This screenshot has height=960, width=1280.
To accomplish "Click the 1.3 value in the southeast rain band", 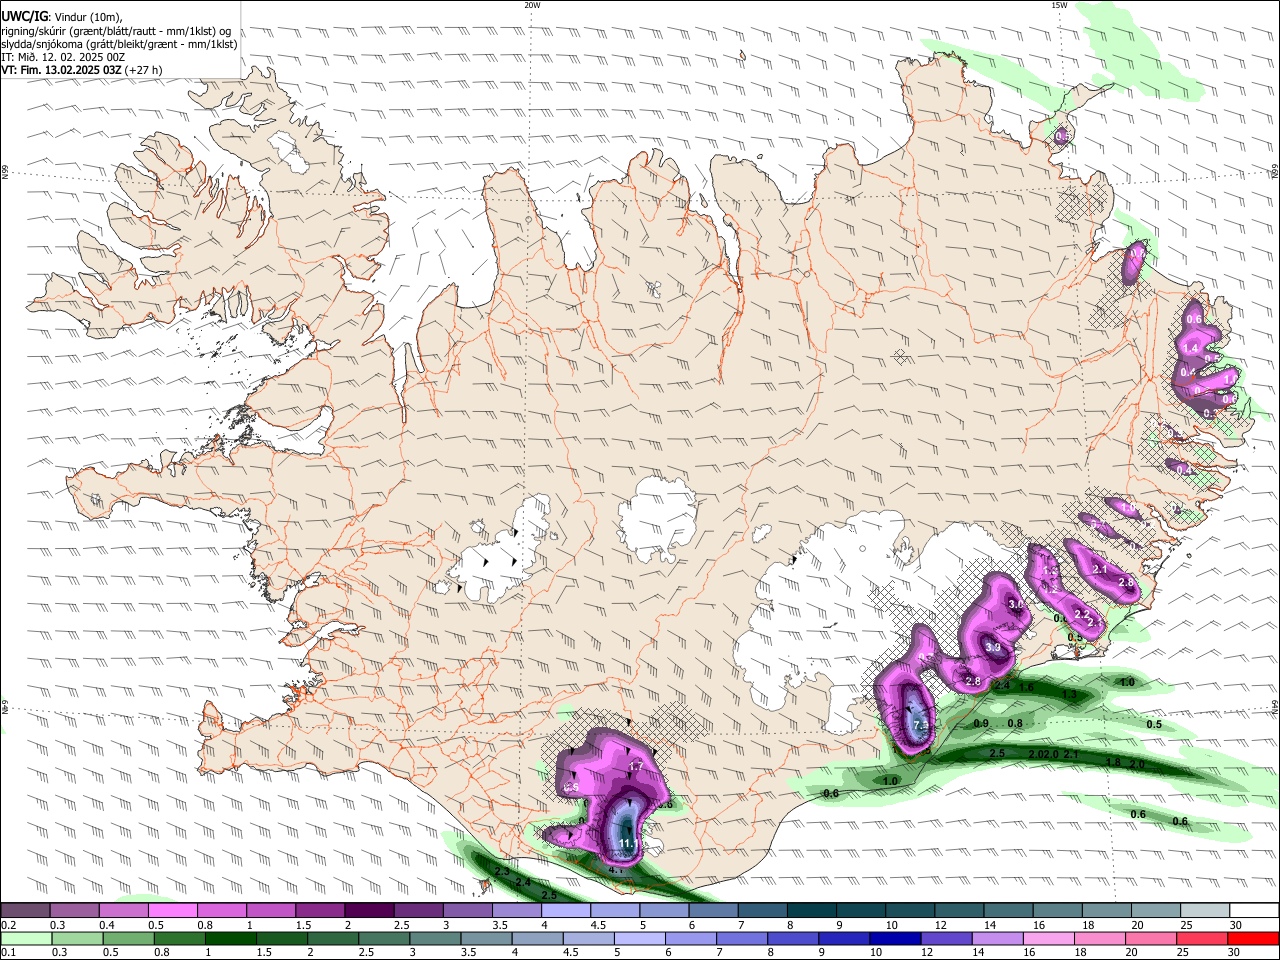I will [1069, 694].
